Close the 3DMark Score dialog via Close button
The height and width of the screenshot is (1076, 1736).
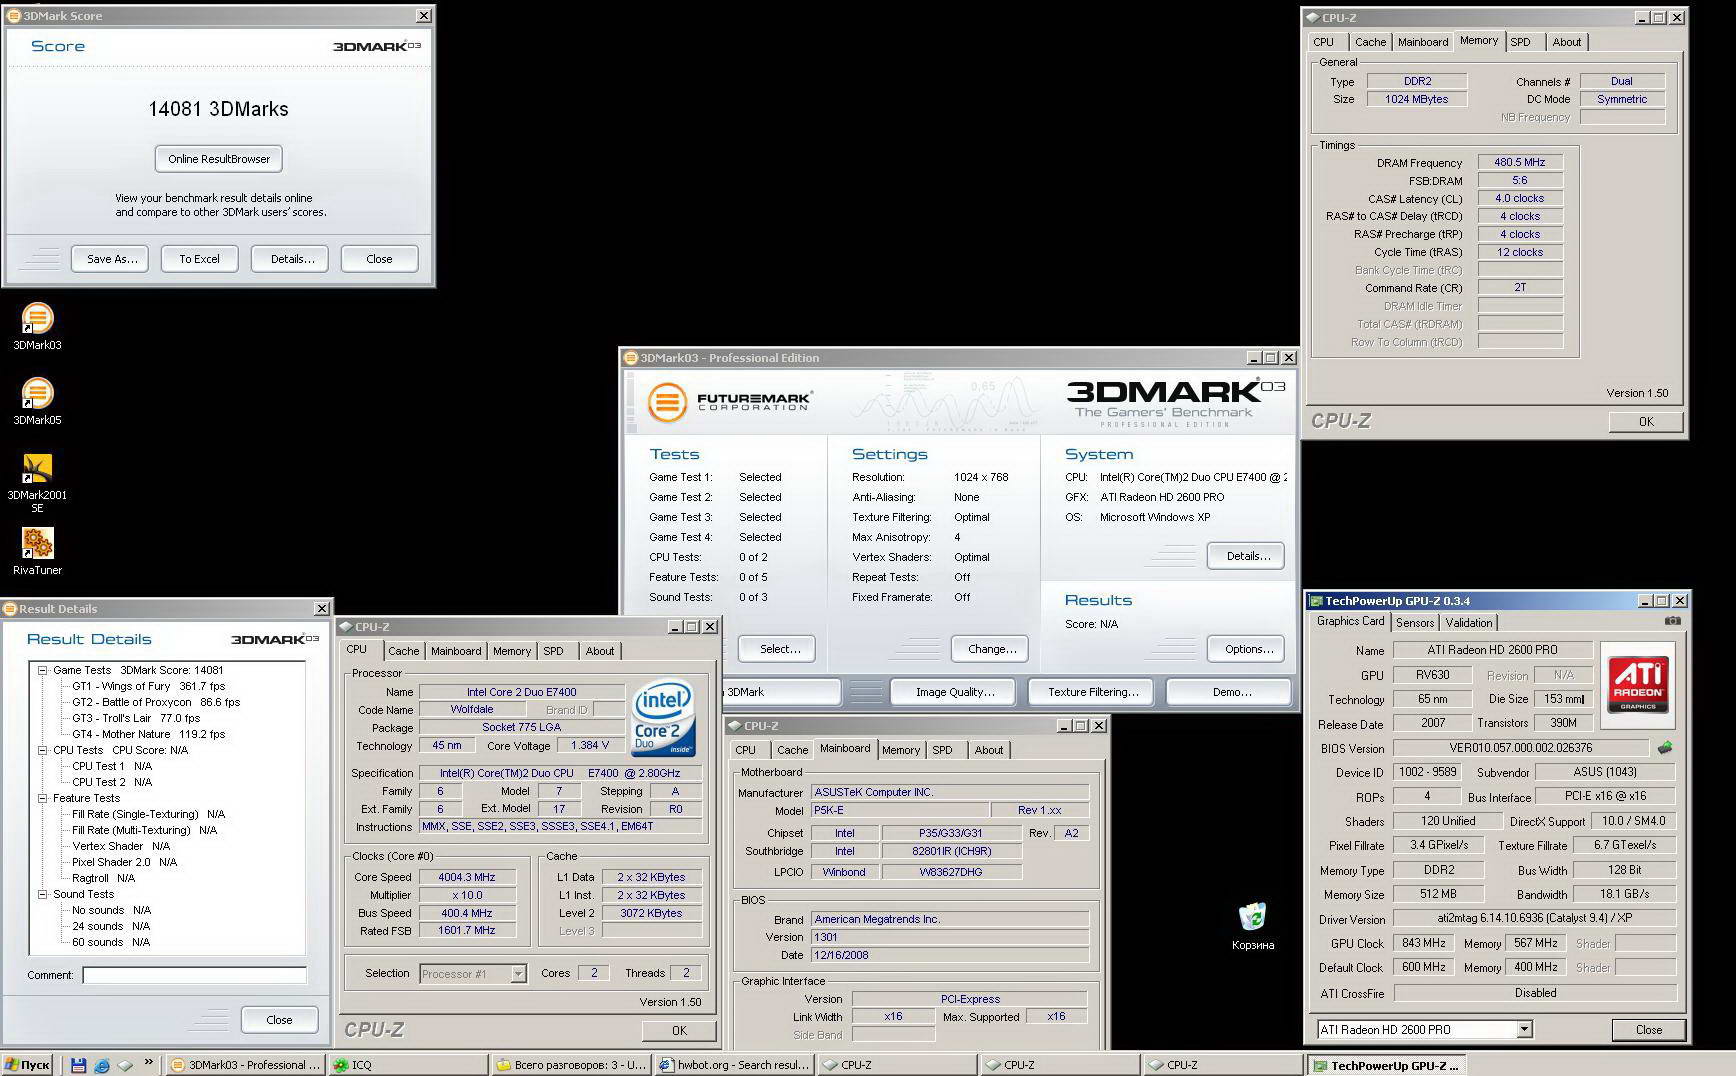tap(379, 259)
